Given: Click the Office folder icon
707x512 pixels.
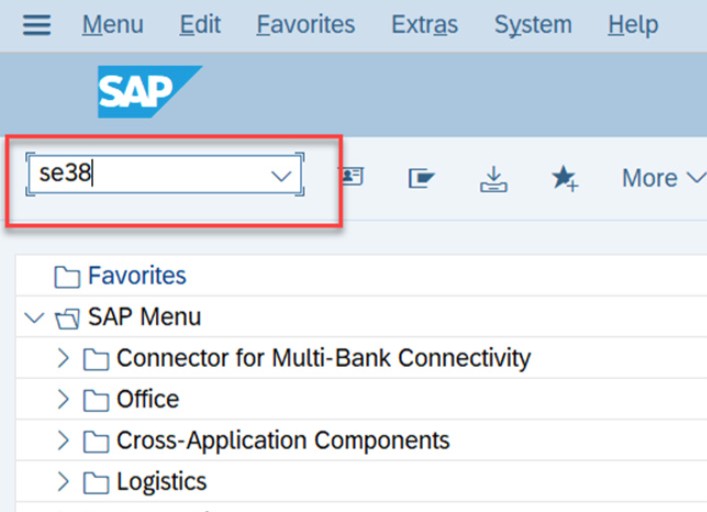Looking at the screenshot, I should click(x=96, y=400).
